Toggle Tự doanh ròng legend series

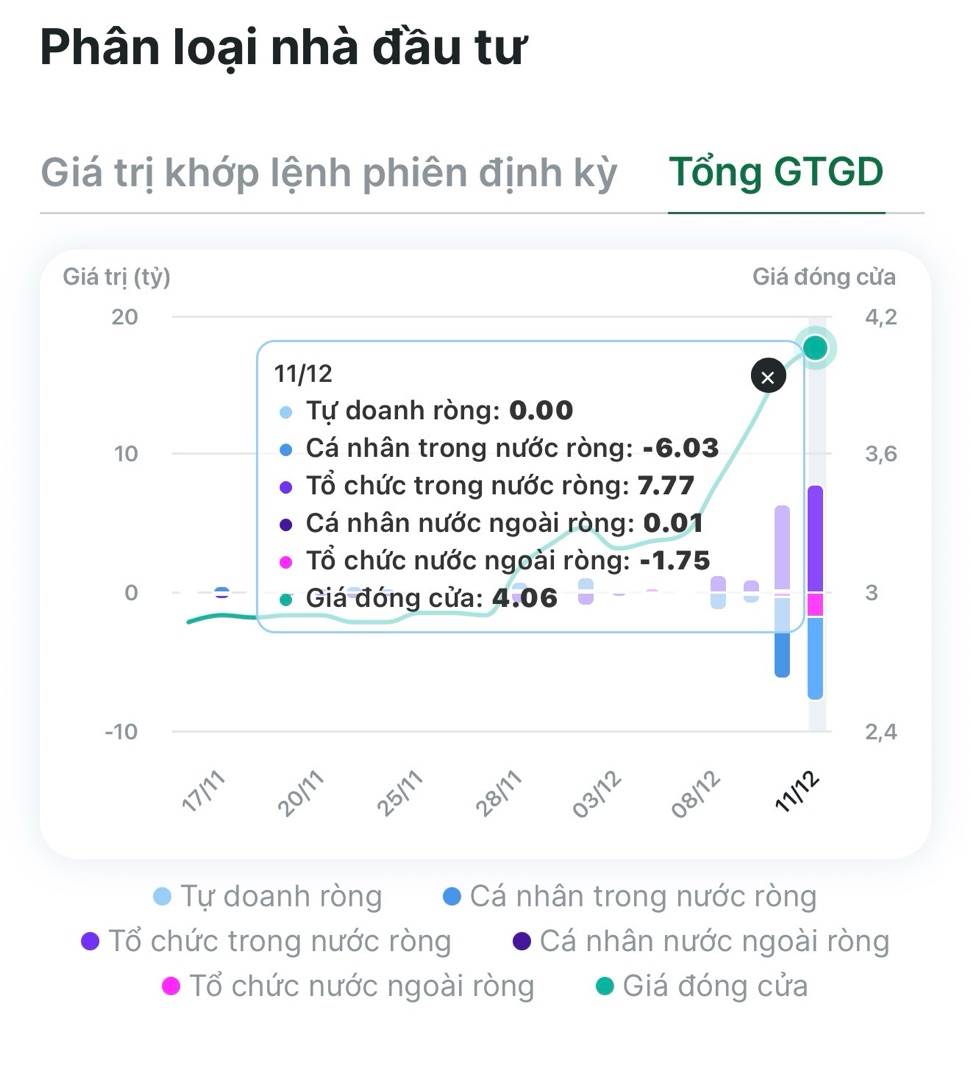point(268,897)
